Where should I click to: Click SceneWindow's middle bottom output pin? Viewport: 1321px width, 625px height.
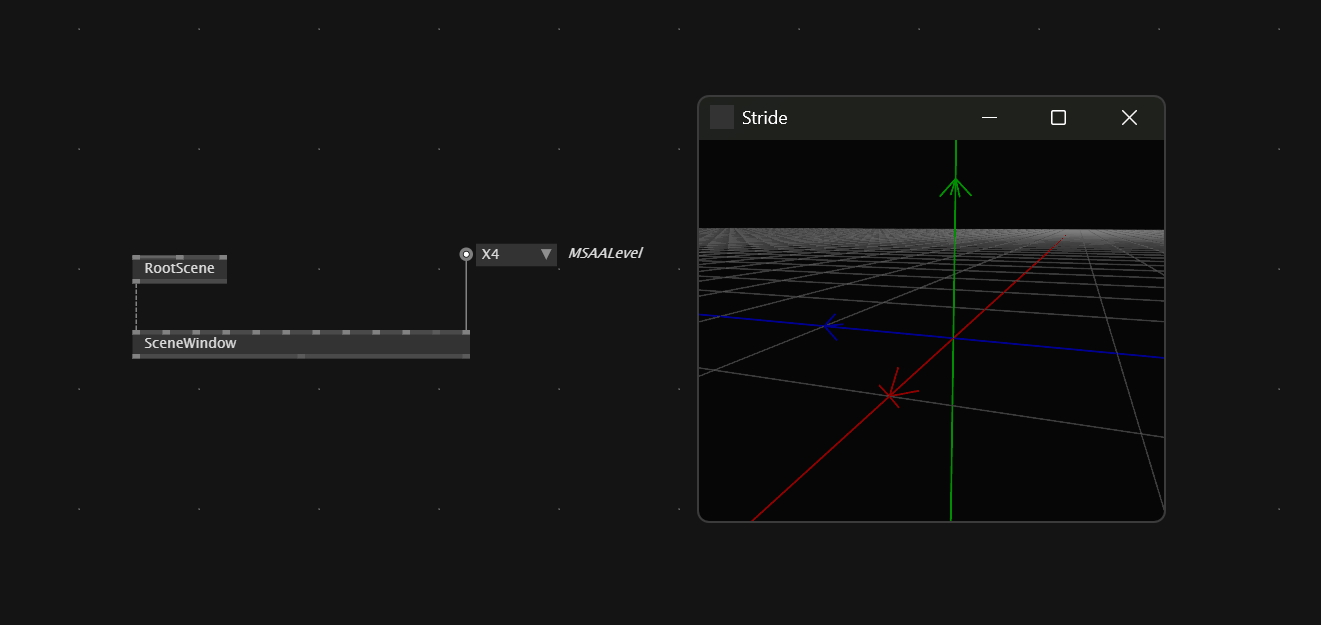(301, 356)
